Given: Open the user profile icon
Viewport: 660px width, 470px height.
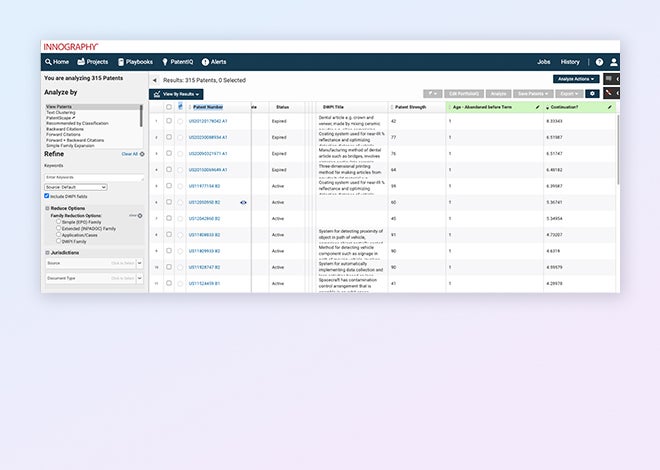Looking at the screenshot, I should tap(614, 62).
